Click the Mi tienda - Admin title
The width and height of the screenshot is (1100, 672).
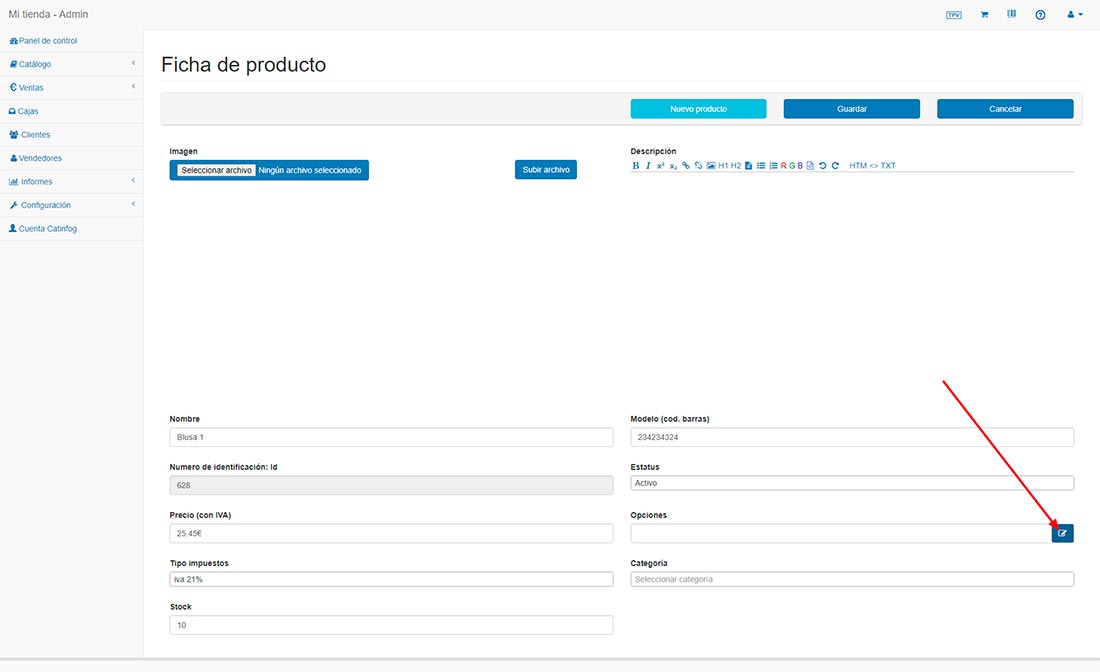(x=48, y=14)
